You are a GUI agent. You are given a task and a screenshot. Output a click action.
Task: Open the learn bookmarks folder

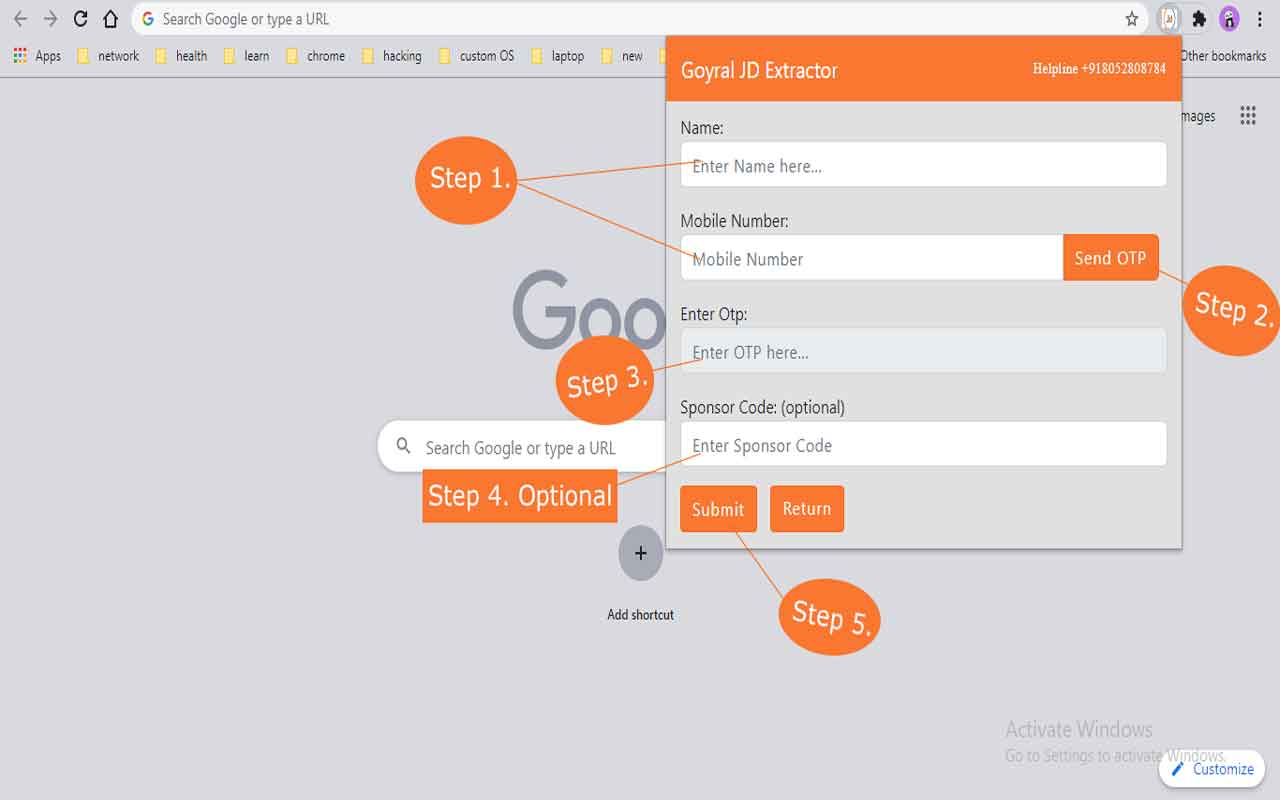coord(246,56)
